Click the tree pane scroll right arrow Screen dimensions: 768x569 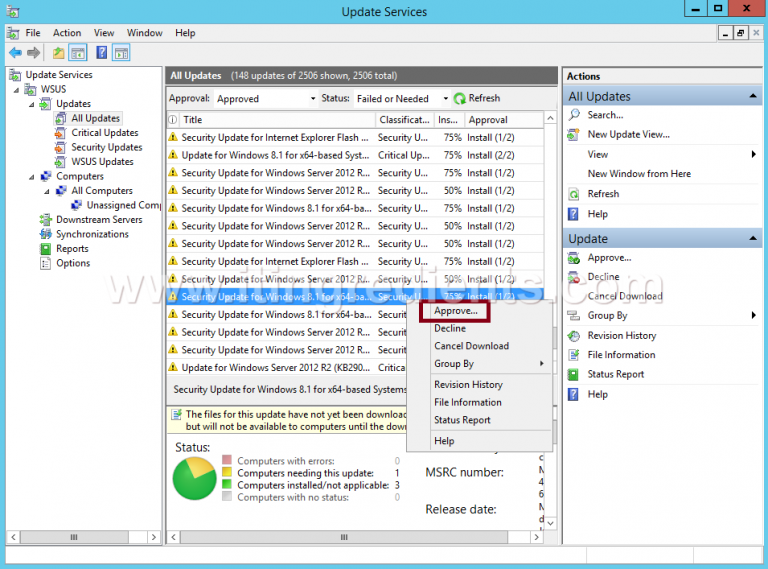[x=154, y=537]
